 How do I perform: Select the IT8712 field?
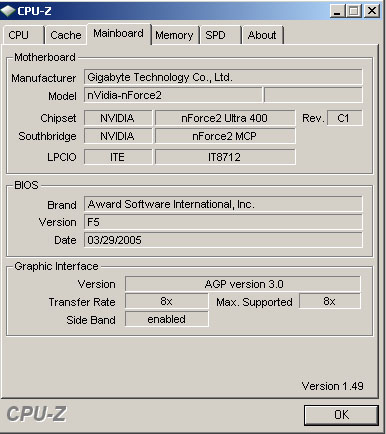click(225, 157)
